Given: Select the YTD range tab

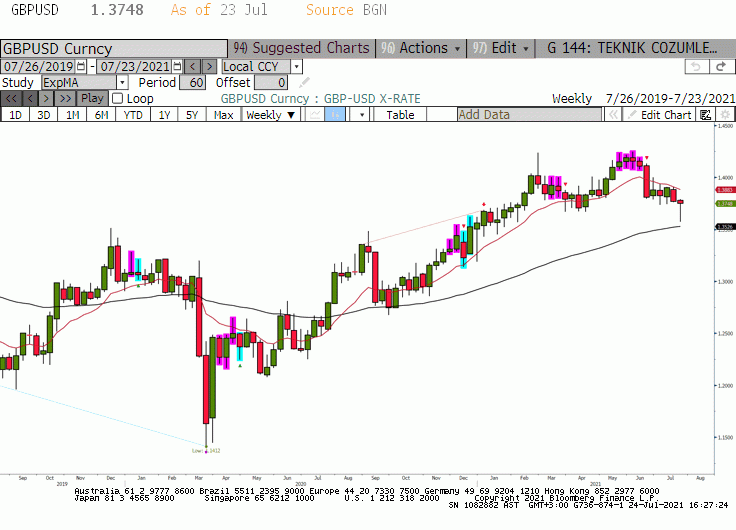Looking at the screenshot, I should point(133,115).
